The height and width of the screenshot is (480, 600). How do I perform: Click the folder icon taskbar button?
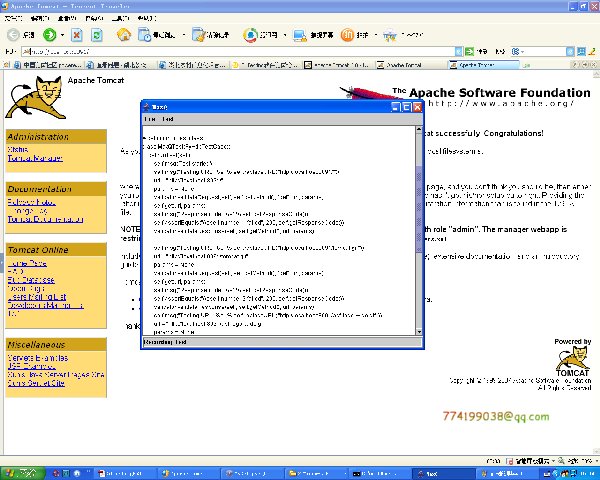click(316, 473)
